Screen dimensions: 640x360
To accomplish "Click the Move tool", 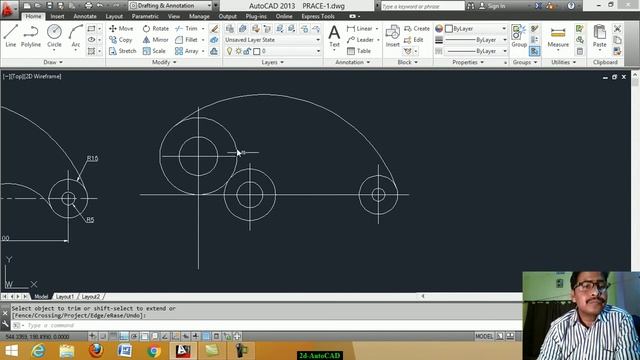I will tap(121, 29).
